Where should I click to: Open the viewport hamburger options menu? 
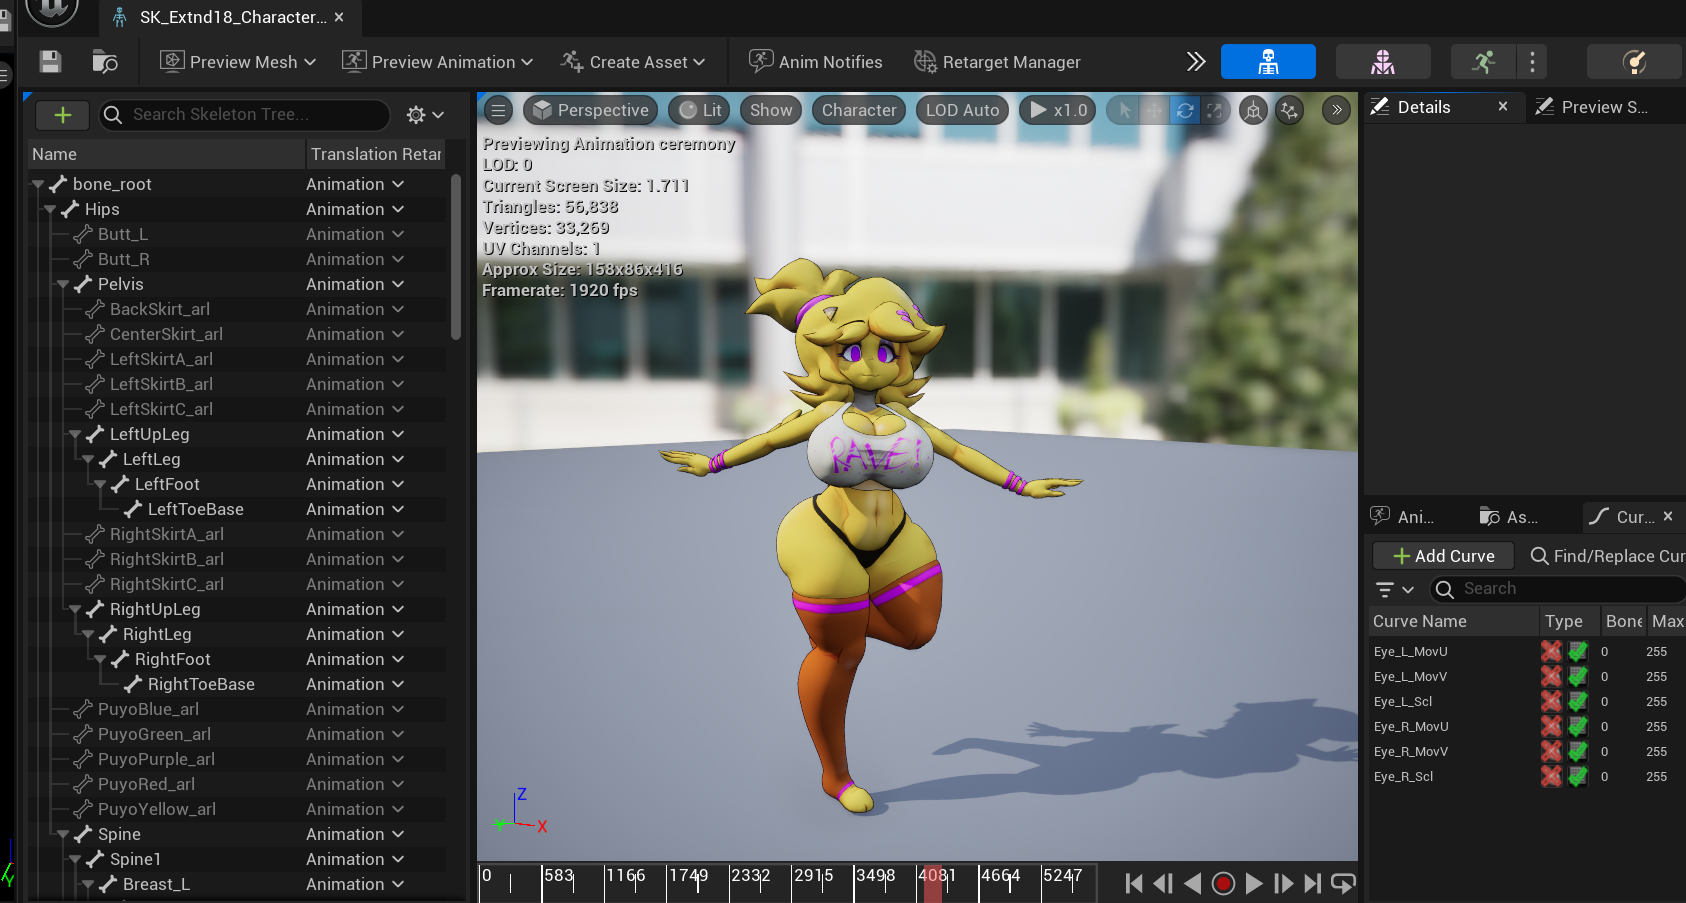coord(498,110)
